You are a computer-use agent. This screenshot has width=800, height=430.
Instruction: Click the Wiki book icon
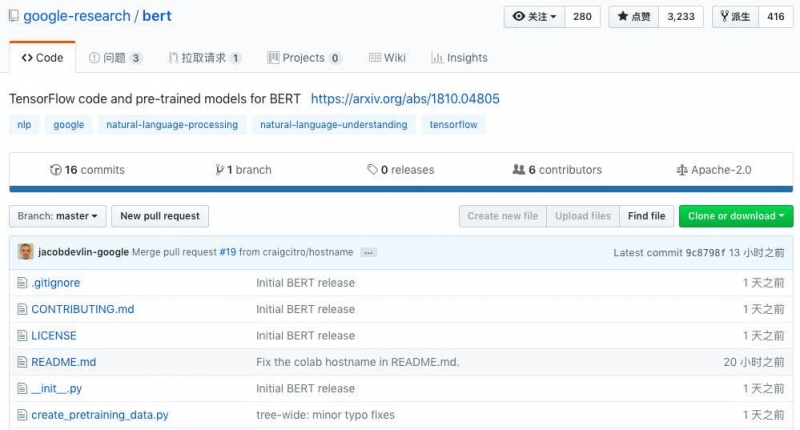pos(374,58)
